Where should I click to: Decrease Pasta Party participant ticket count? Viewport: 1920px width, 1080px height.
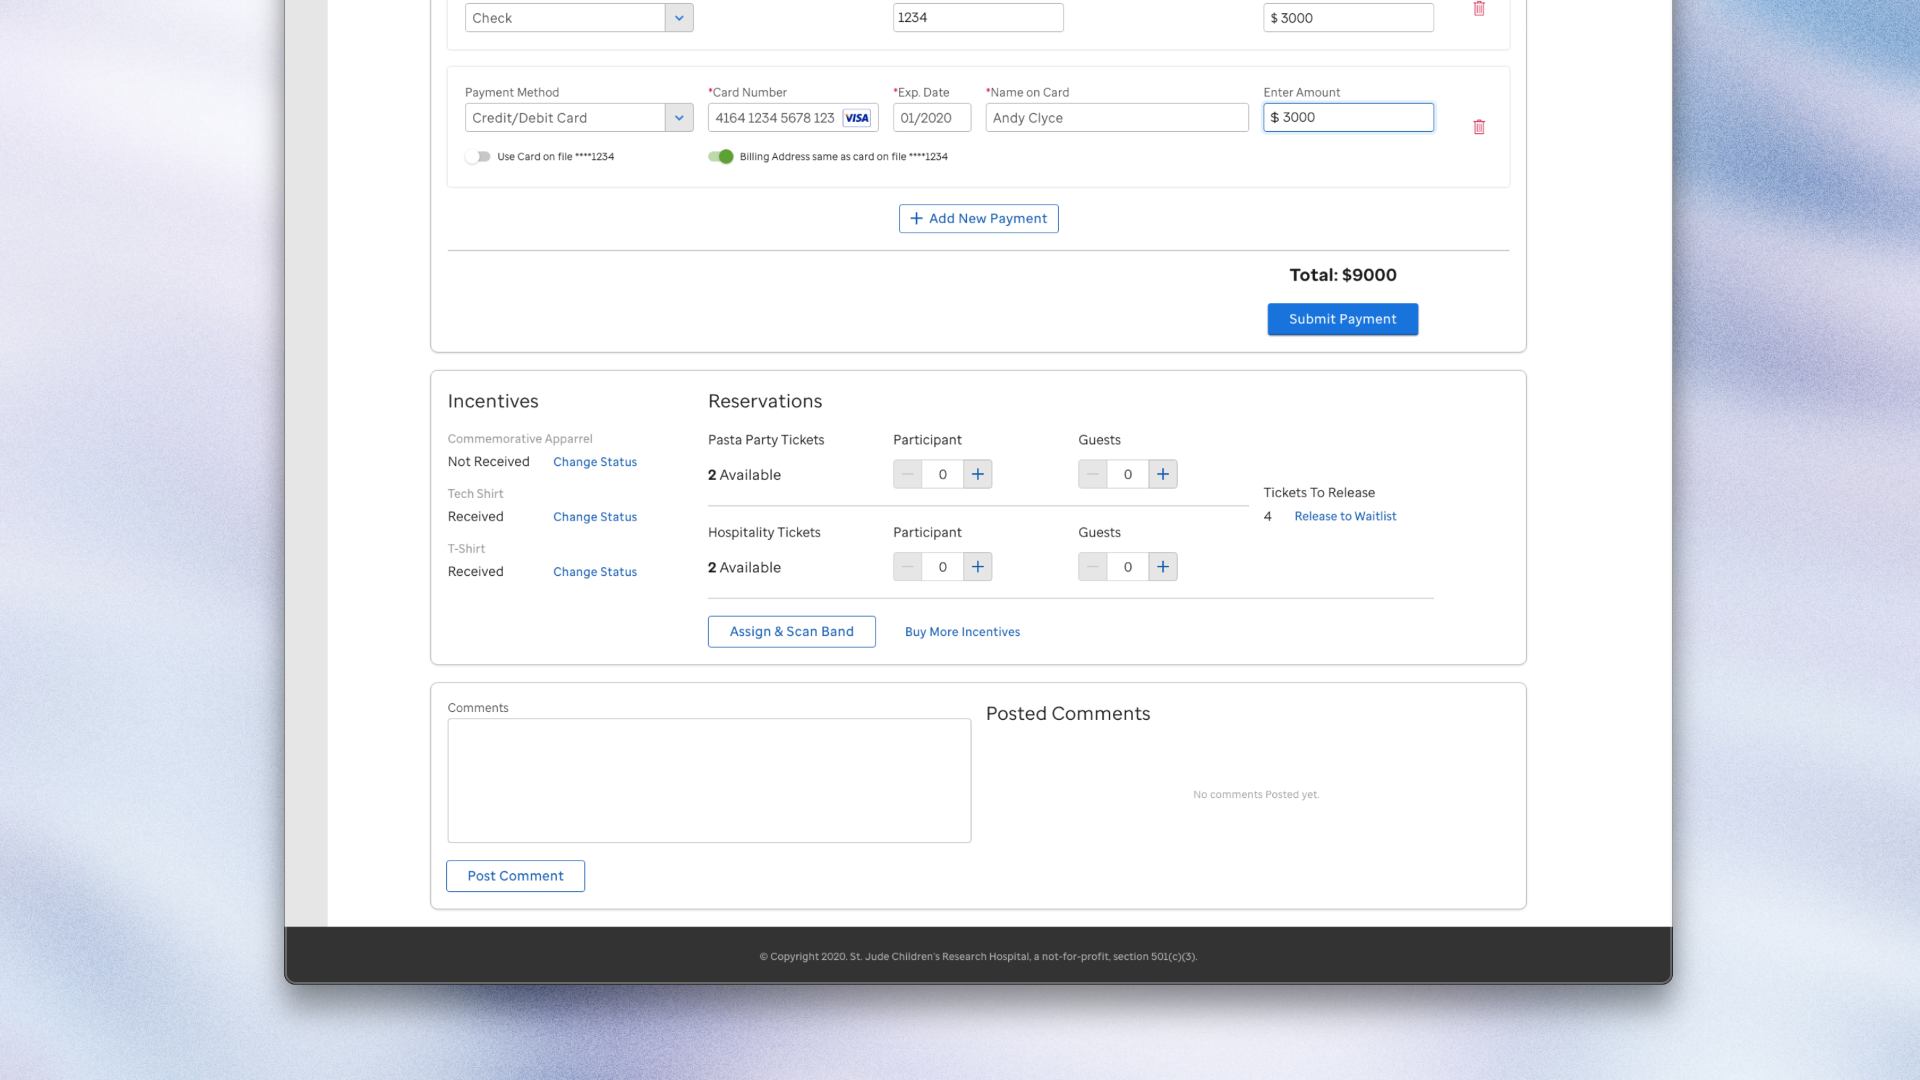click(907, 474)
